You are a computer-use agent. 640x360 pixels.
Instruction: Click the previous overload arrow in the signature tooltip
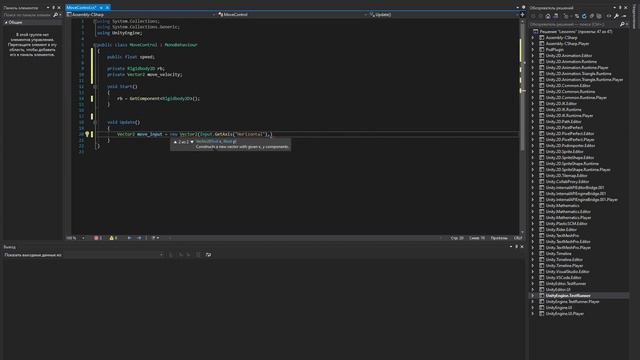(176, 142)
